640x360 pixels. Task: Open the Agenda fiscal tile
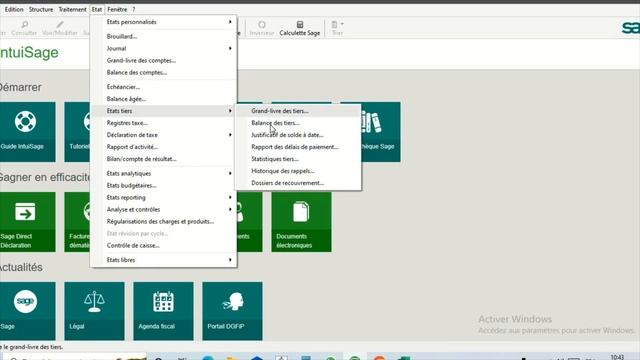click(163, 311)
